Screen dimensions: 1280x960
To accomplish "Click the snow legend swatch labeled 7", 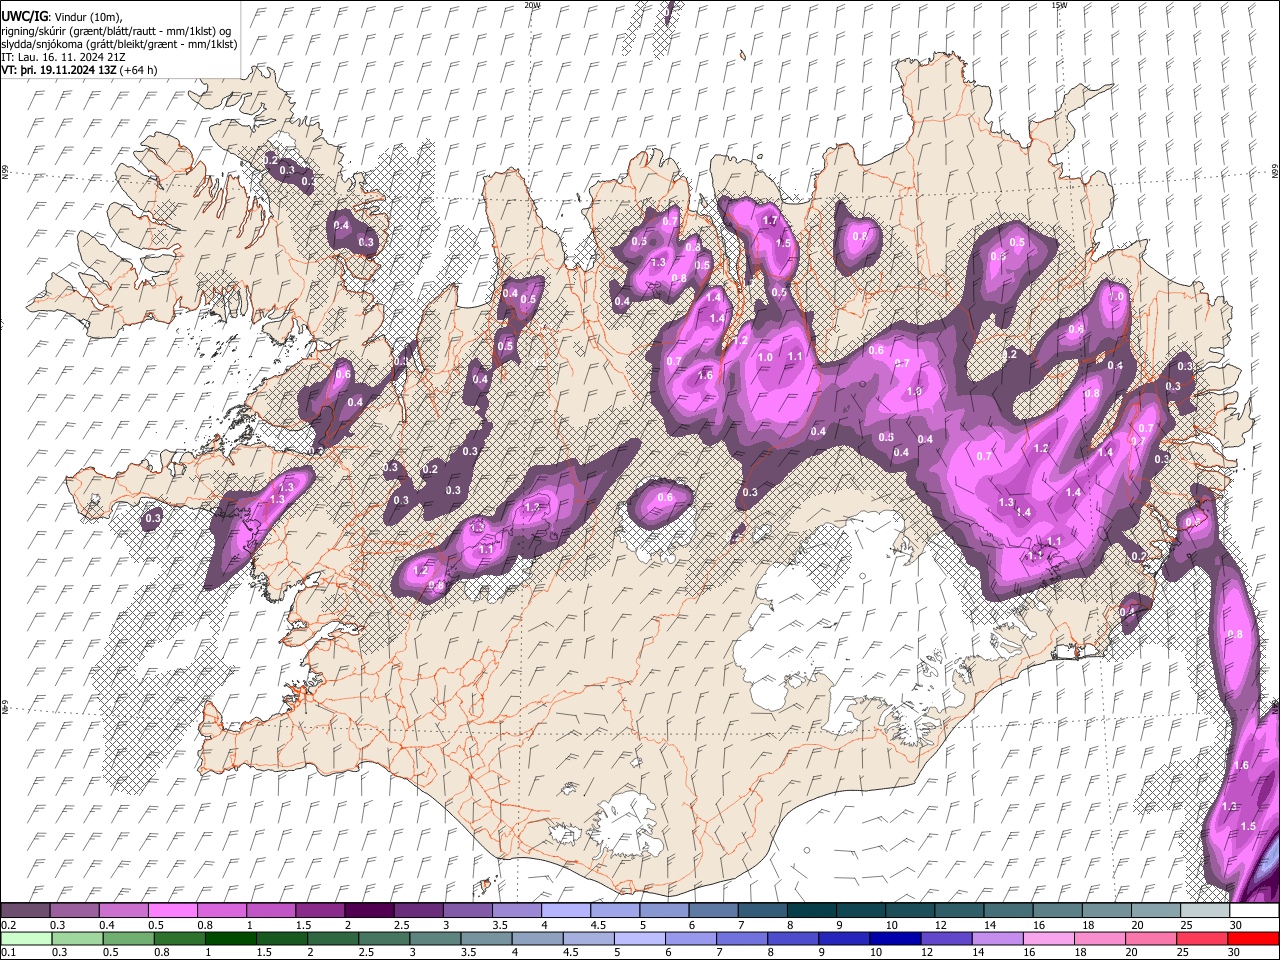I will point(762,910).
